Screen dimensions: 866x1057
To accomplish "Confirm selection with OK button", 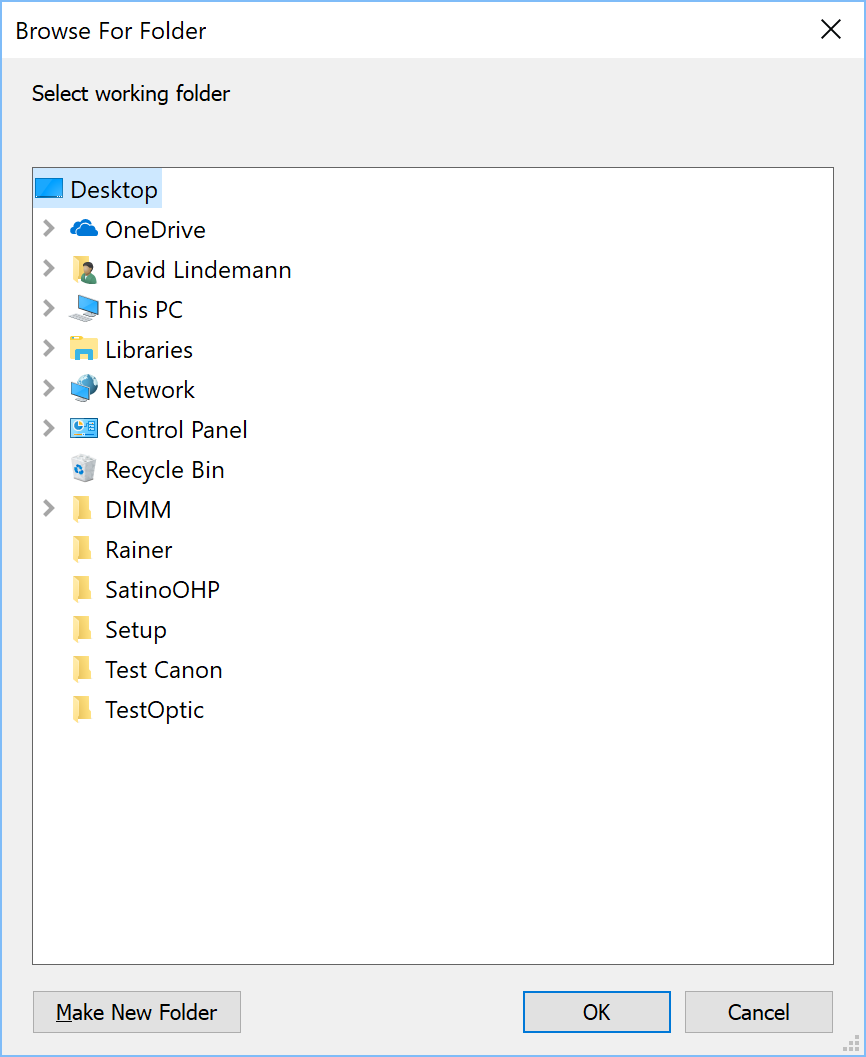I will tap(596, 1012).
